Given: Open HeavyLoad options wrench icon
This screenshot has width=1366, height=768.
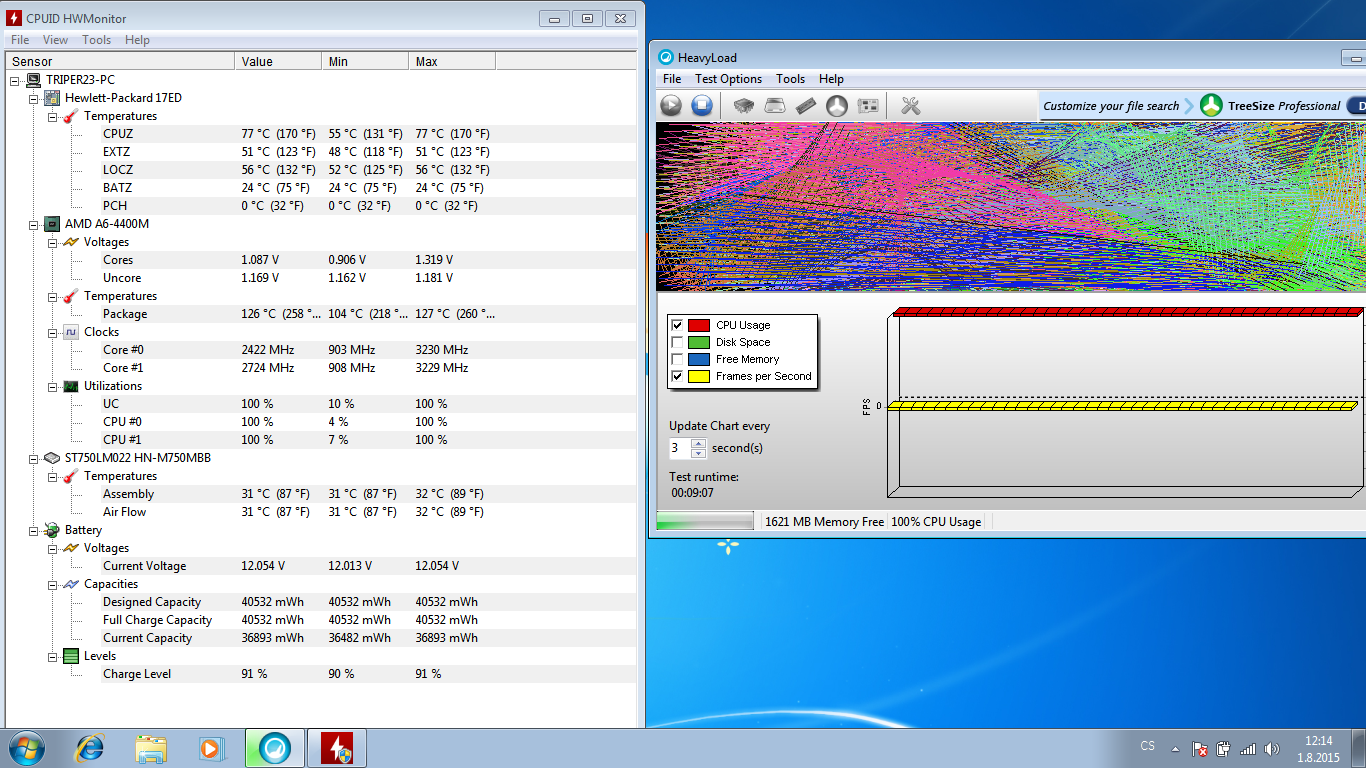Looking at the screenshot, I should 910,105.
